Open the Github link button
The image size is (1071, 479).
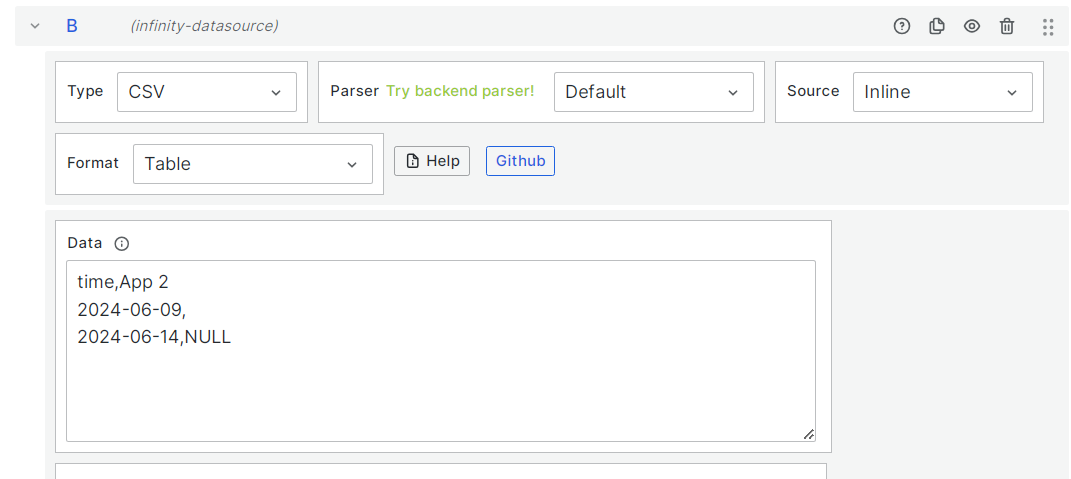520,161
